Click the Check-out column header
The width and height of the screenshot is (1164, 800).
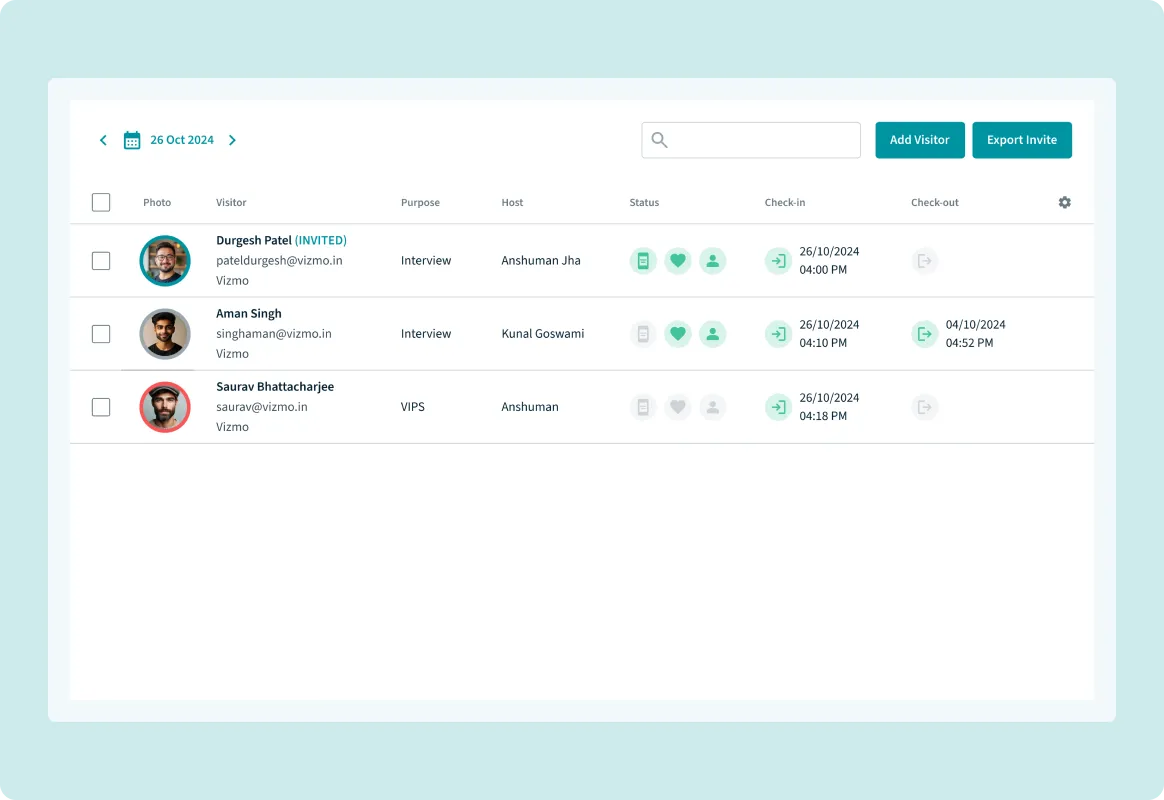935,203
